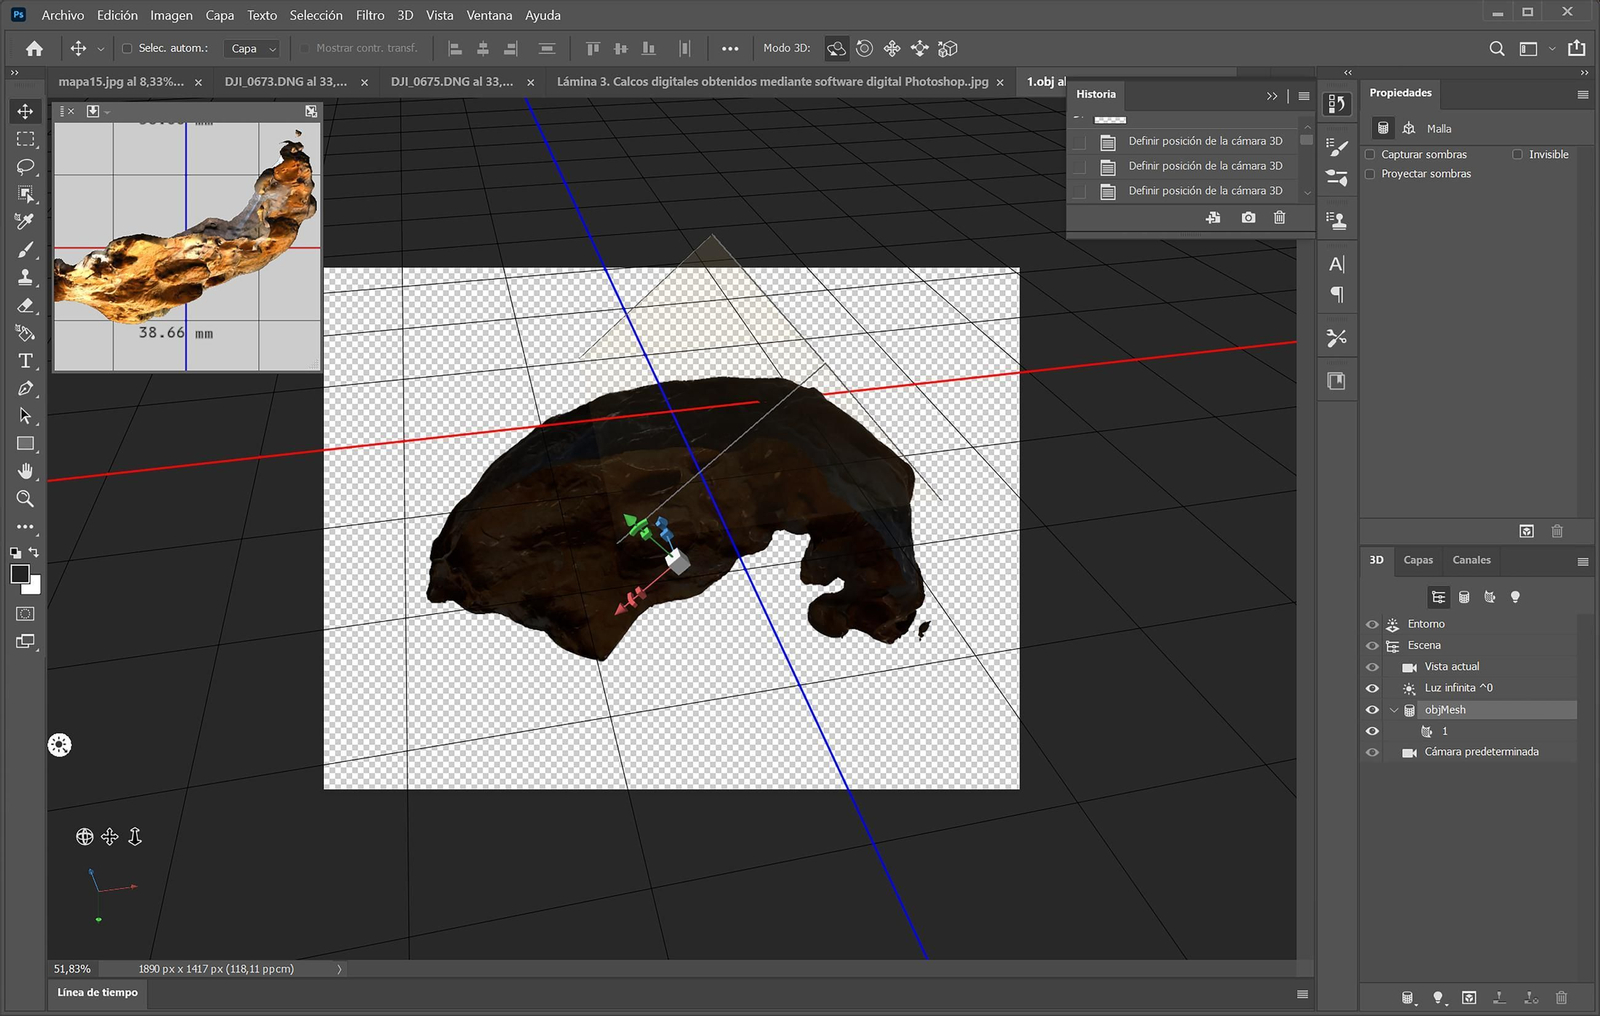This screenshot has height=1016, width=1600.
Task: Select the Eraser tool
Action: 26,305
